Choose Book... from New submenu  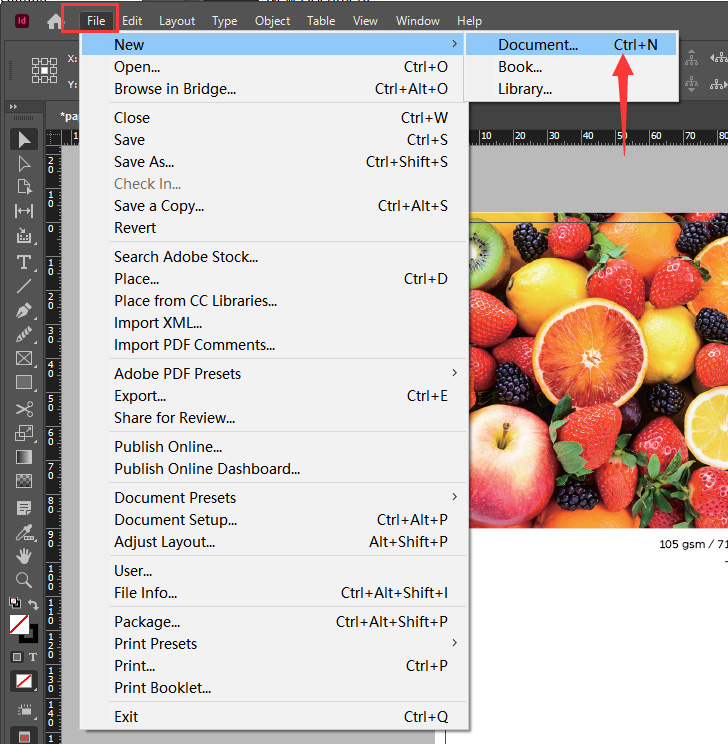point(570,67)
